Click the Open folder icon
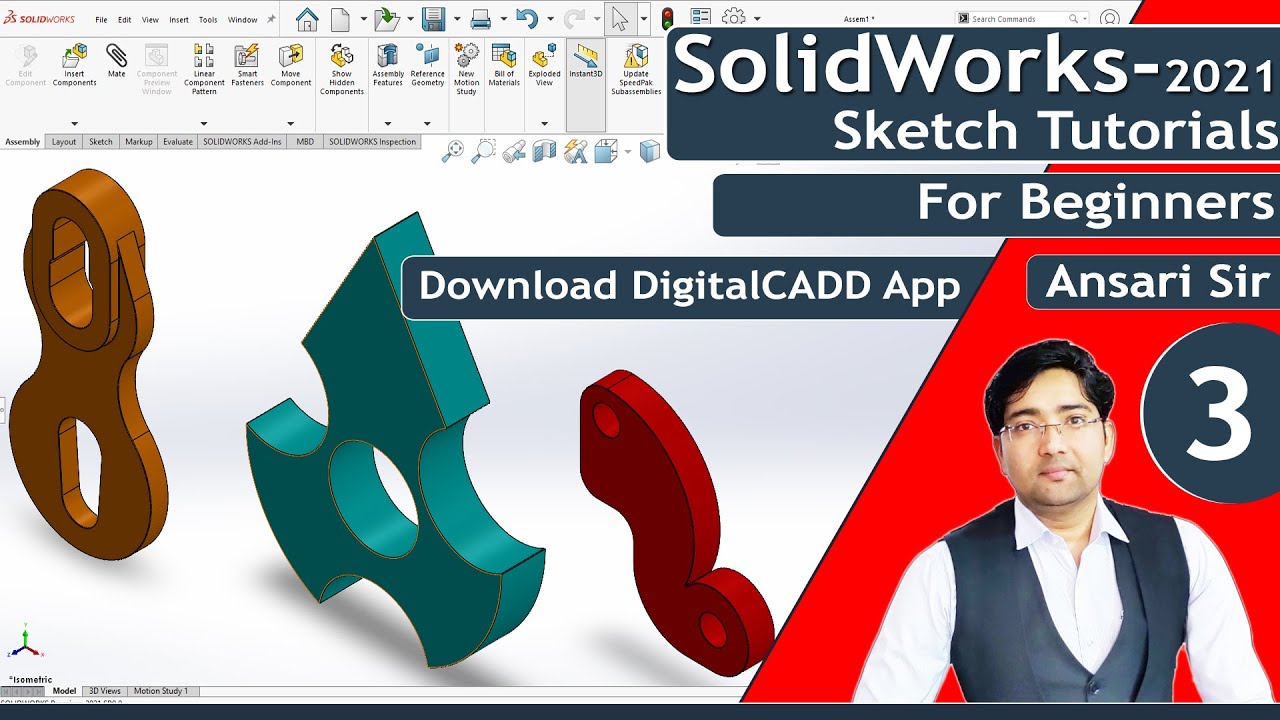This screenshot has height=720, width=1280. point(385,19)
